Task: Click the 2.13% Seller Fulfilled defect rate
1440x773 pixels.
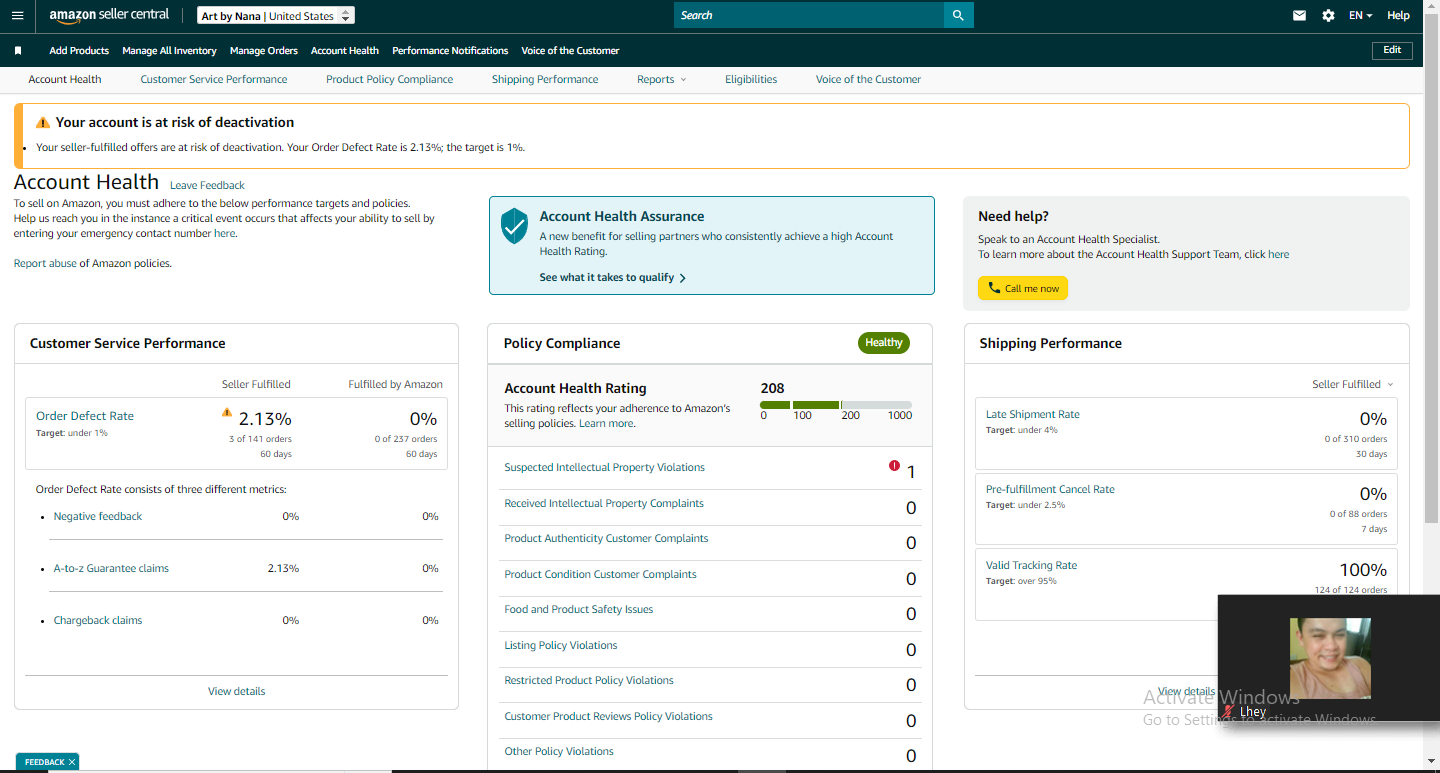Action: click(x=265, y=419)
